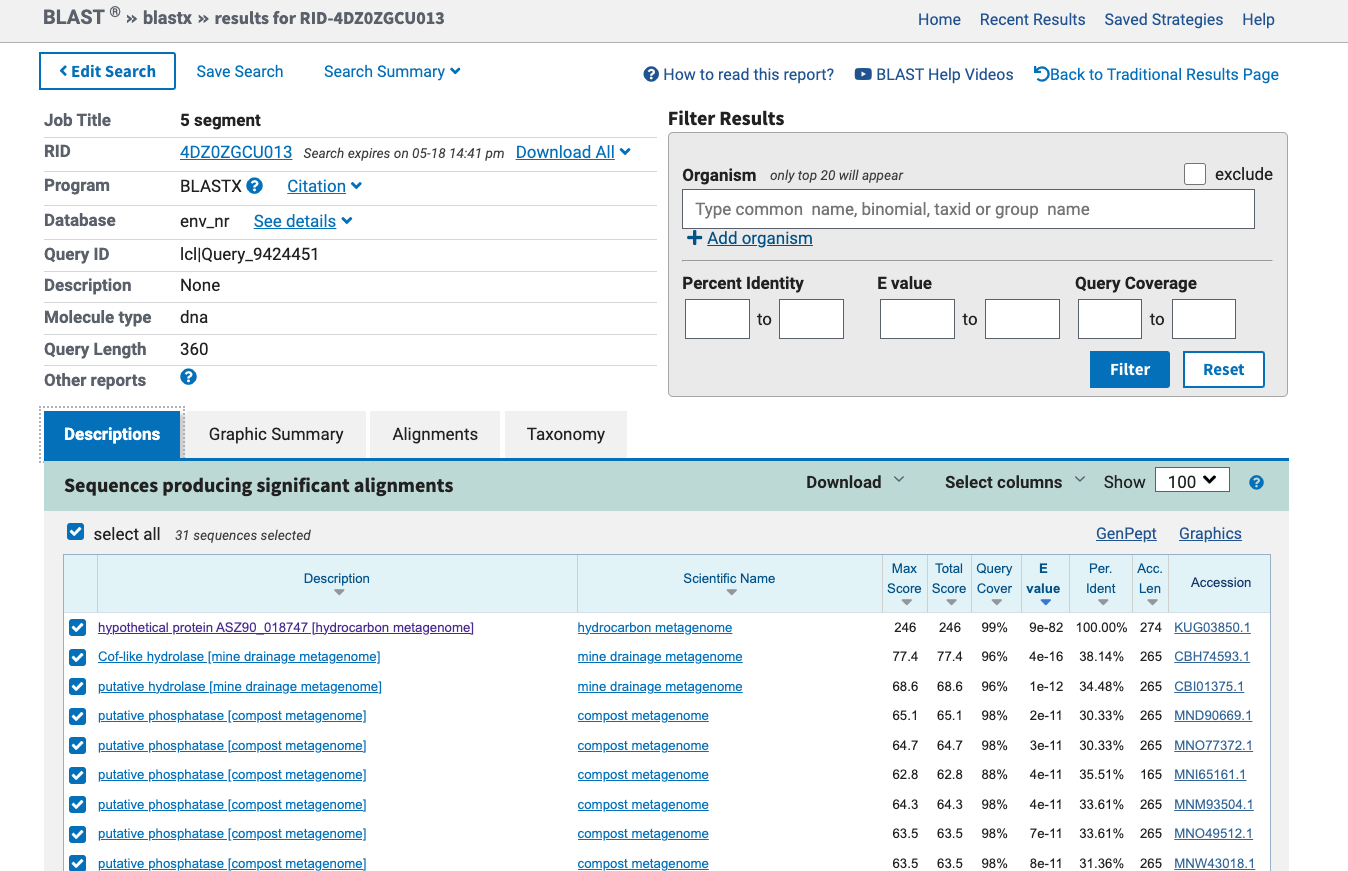The height and width of the screenshot is (871, 1348).
Task: Expand the Citation dropdown
Action: click(x=324, y=186)
